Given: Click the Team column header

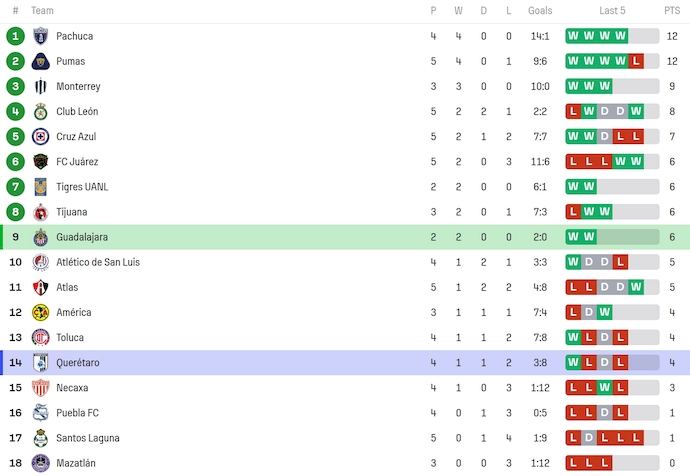Looking at the screenshot, I should coord(42,10).
